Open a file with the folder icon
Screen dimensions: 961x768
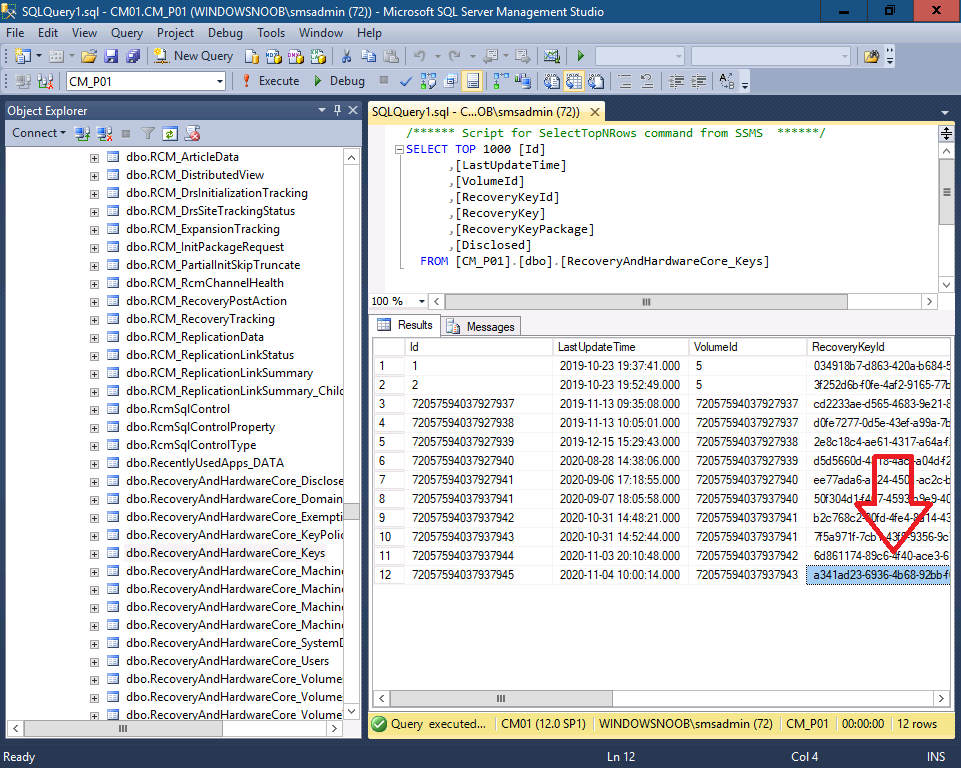89,56
